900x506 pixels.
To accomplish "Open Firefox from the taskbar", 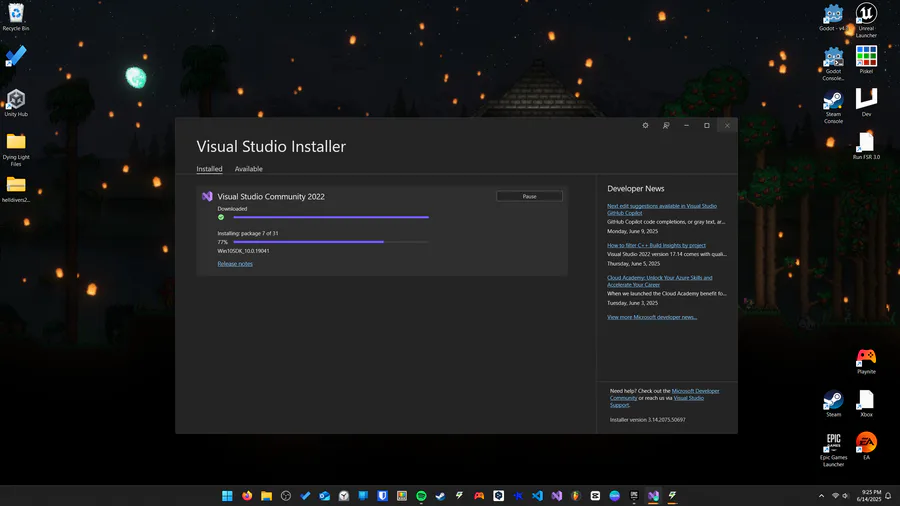I will pos(247,496).
